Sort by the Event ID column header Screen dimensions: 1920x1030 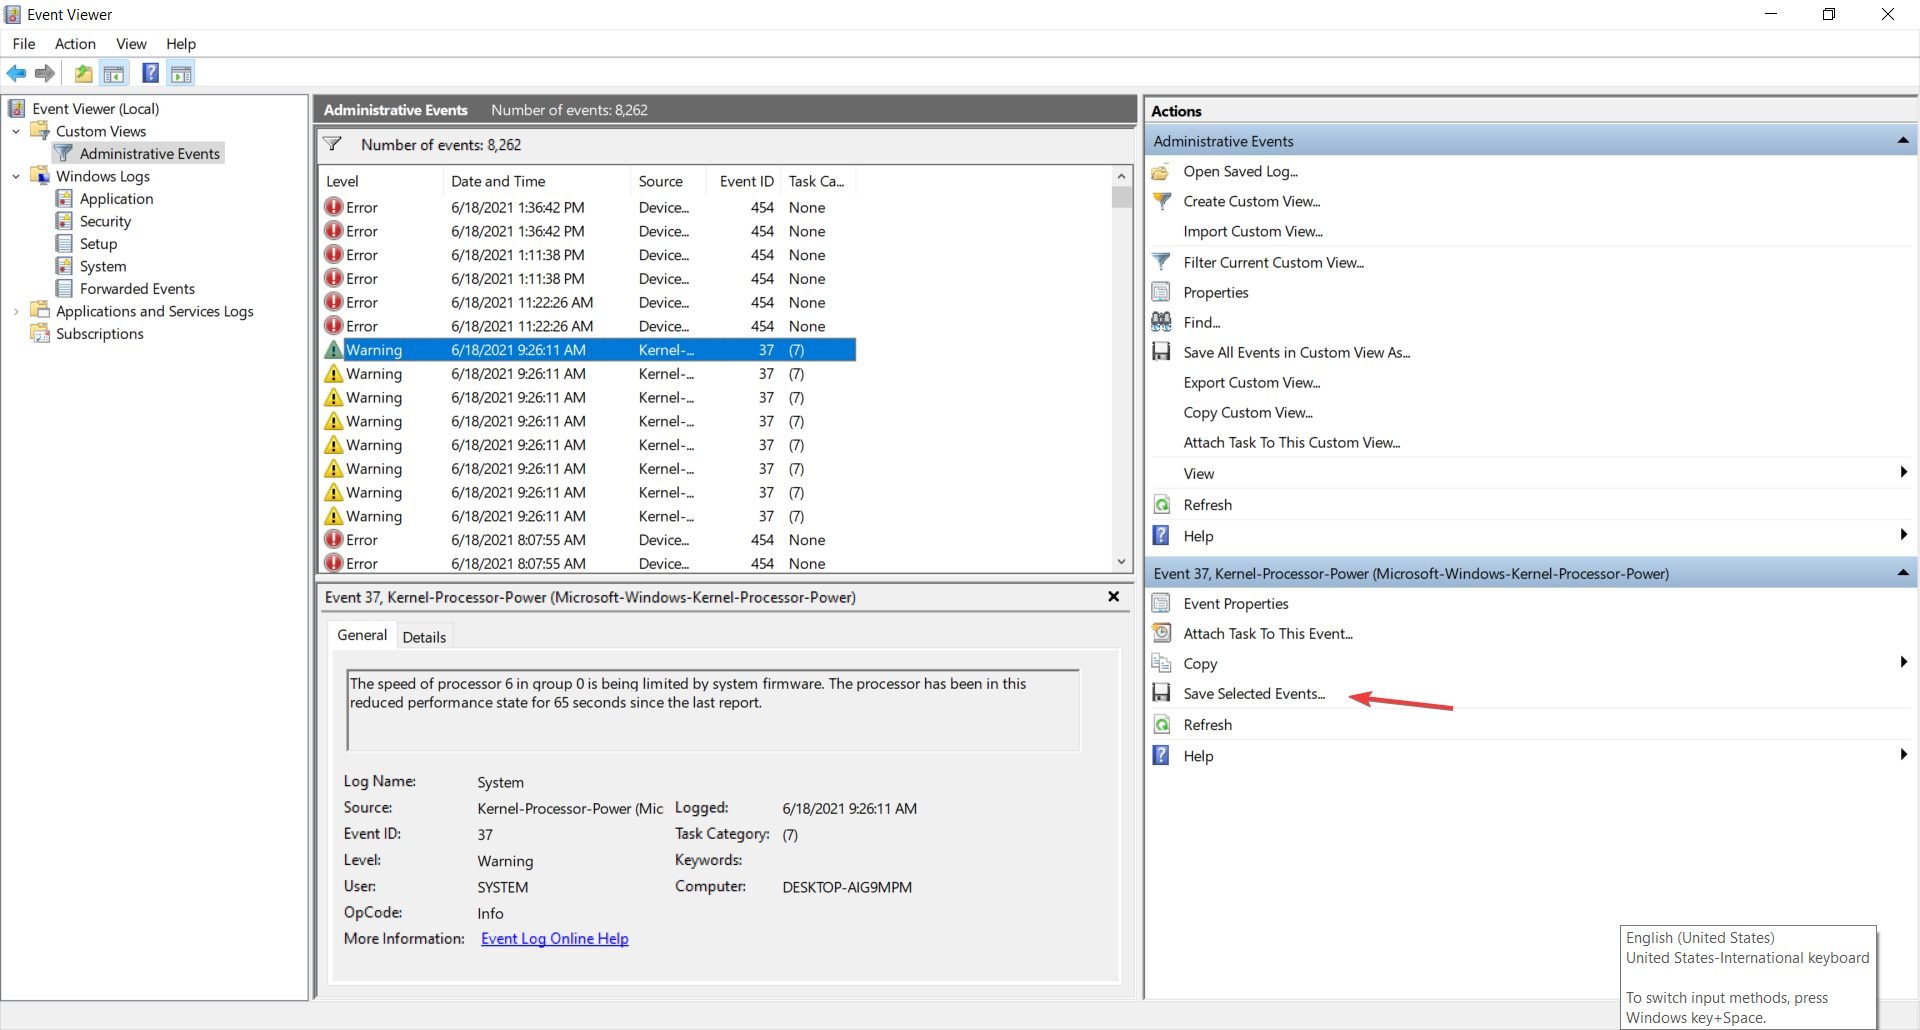coord(746,181)
